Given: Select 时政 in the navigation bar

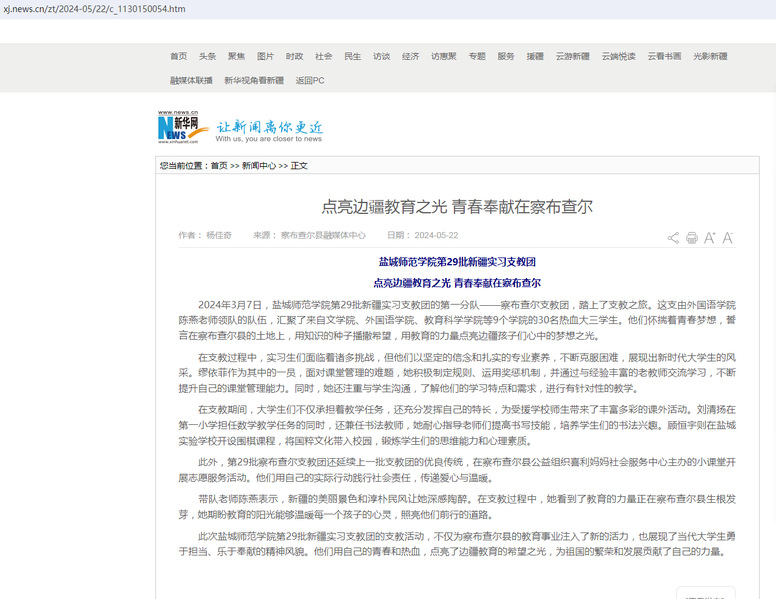Looking at the screenshot, I should pos(294,56).
